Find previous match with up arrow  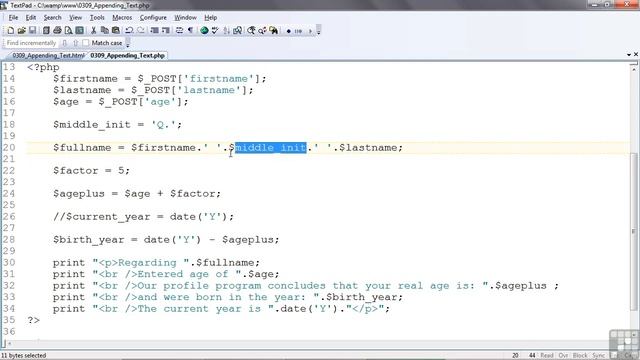(76, 43)
